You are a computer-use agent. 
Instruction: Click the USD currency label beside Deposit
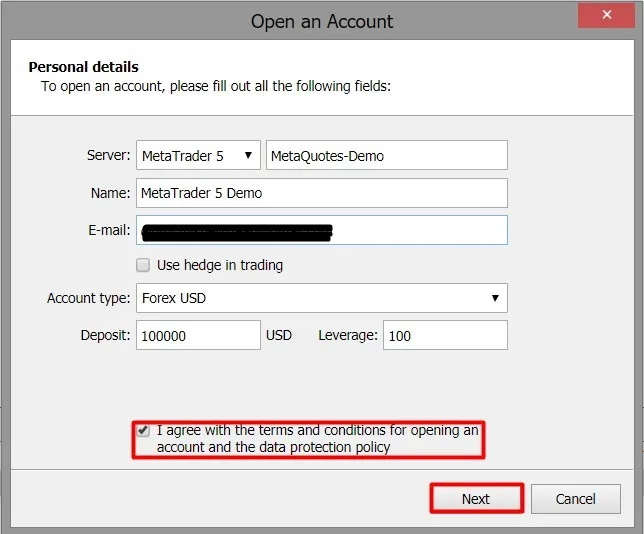click(279, 335)
